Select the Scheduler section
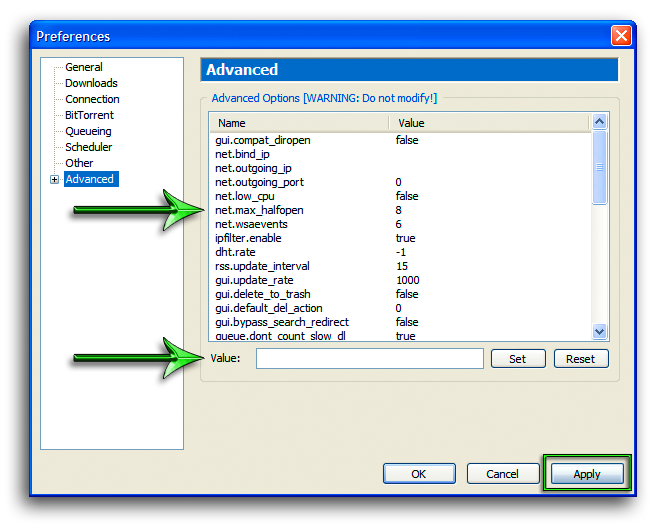 pyautogui.click(x=88, y=147)
